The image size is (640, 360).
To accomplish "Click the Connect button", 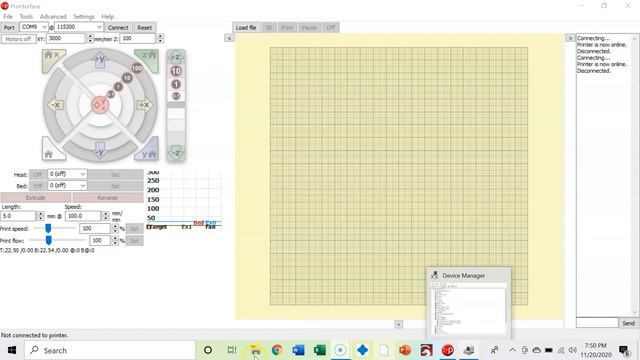I will [118, 27].
